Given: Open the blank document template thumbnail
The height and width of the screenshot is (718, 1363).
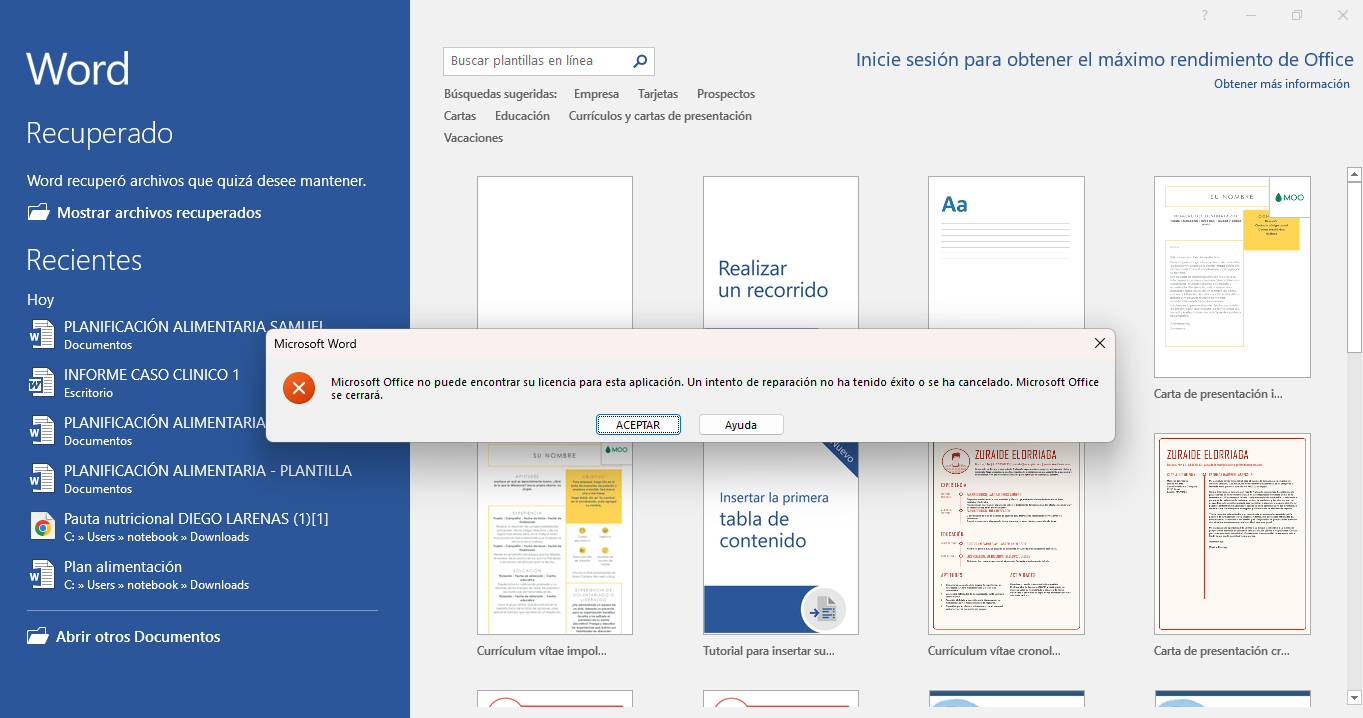Looking at the screenshot, I should (555, 254).
